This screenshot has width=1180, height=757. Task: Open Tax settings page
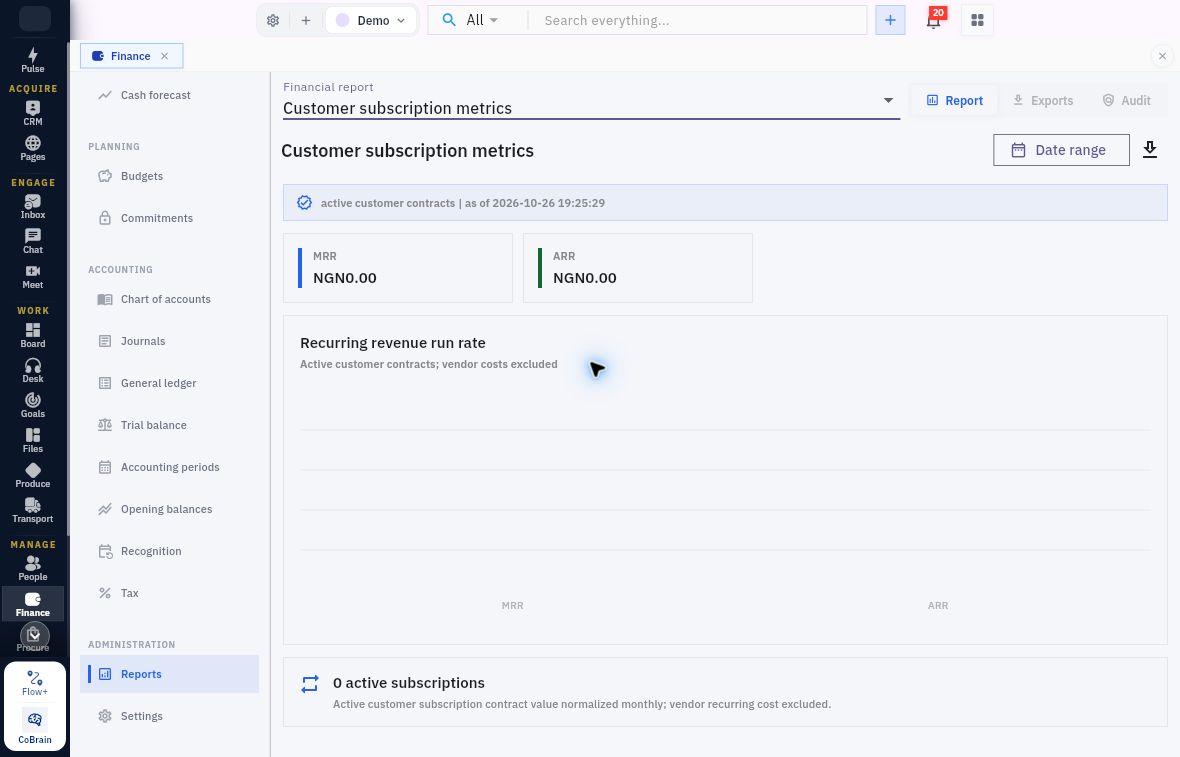tap(169, 593)
